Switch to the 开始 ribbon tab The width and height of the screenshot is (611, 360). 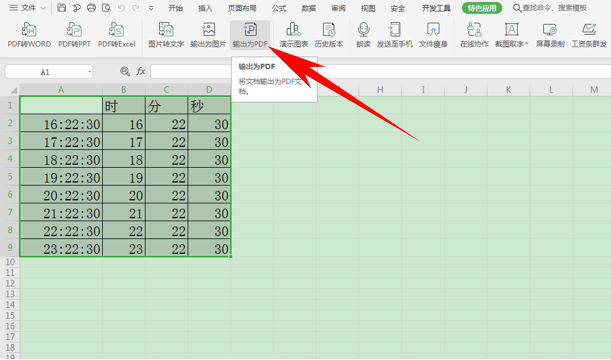pyautogui.click(x=176, y=8)
